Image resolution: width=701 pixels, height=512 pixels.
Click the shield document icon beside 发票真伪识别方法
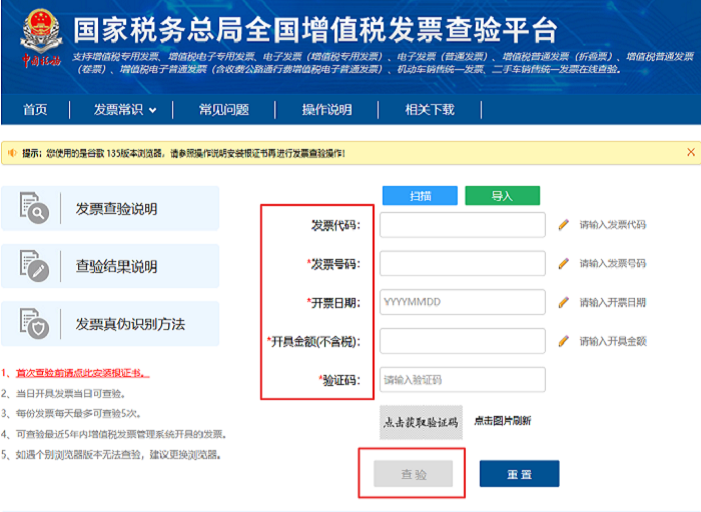(34, 323)
